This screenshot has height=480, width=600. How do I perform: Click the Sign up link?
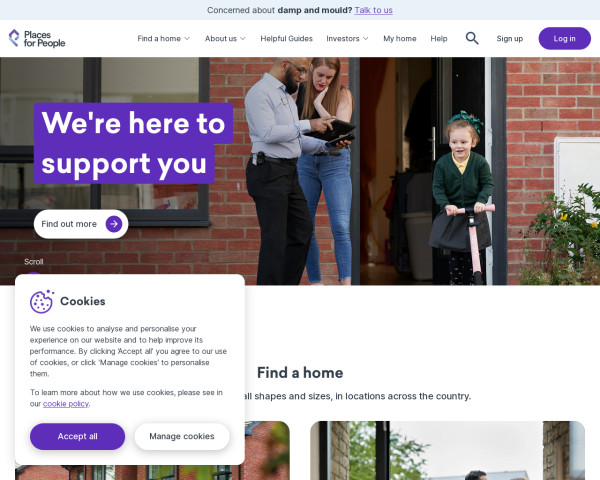coord(509,39)
